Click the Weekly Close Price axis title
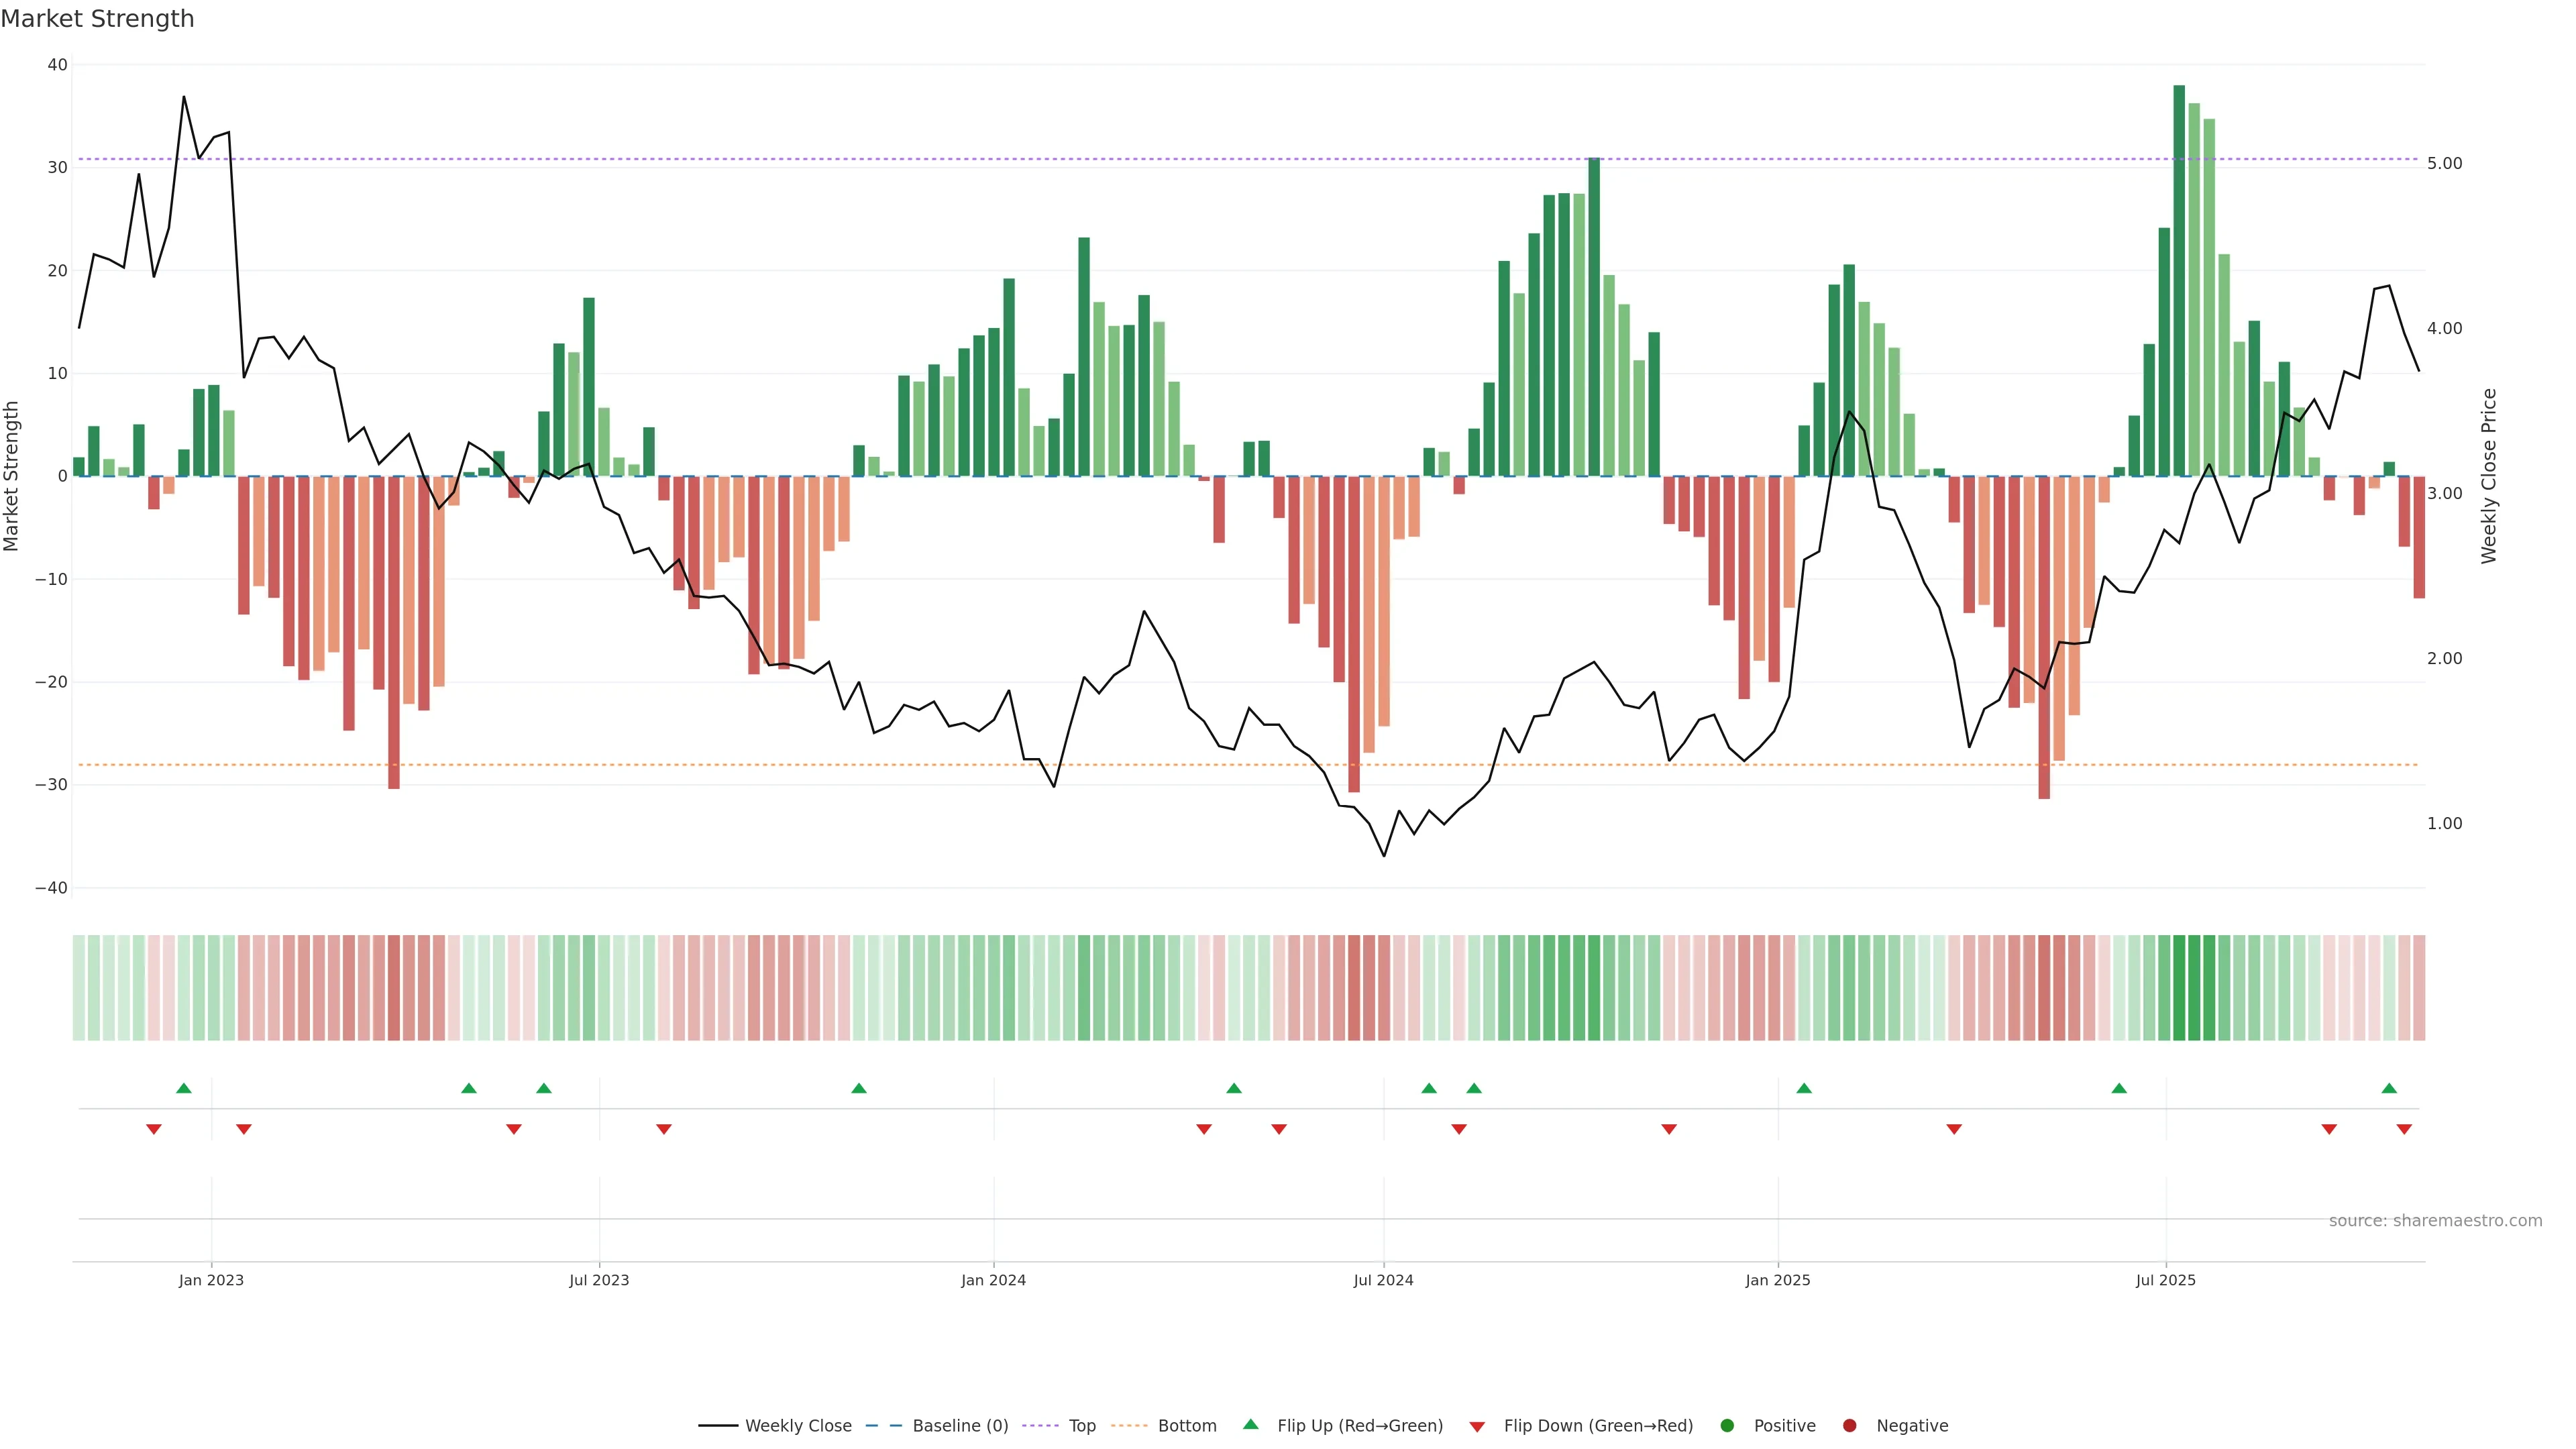The image size is (2576, 1449). pos(2489,476)
